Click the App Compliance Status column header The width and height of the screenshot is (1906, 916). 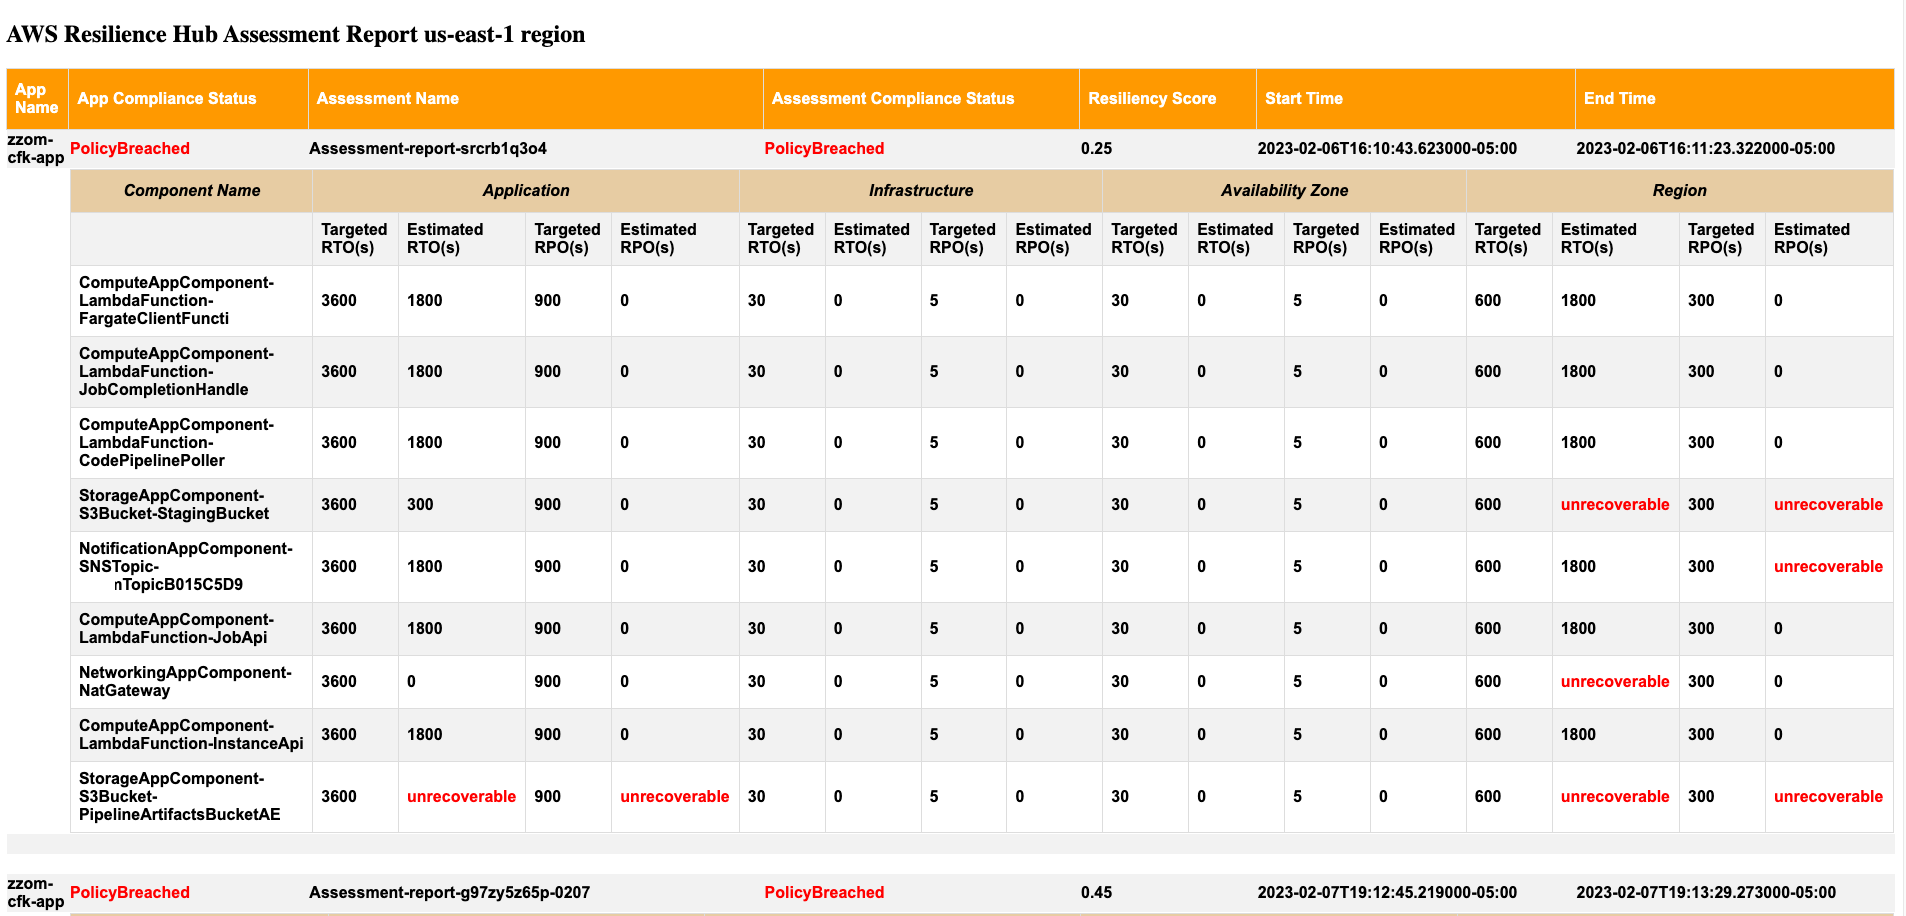tap(188, 99)
